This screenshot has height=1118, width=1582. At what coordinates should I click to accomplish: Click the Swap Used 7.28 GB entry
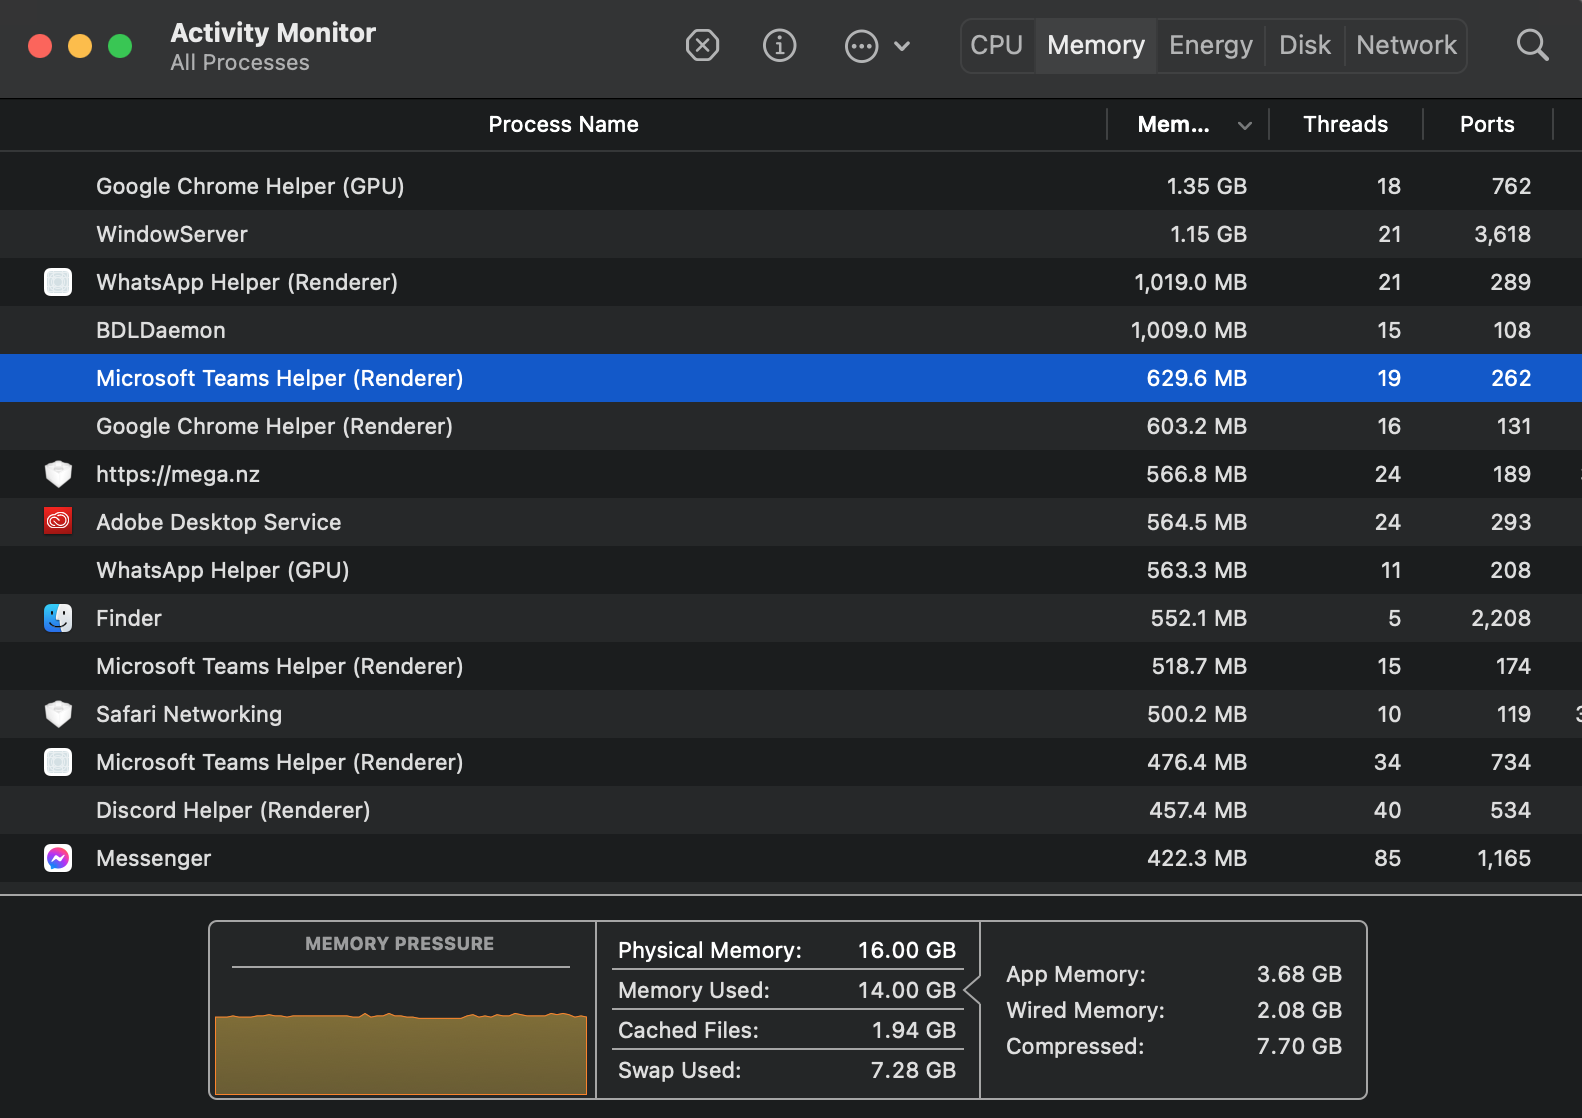787,1070
